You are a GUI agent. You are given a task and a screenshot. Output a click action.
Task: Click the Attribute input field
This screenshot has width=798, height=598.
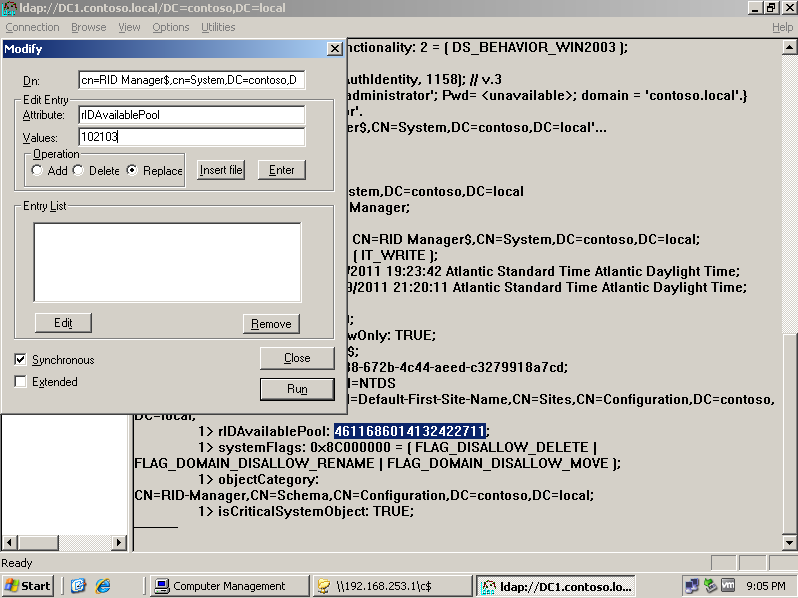[192, 115]
